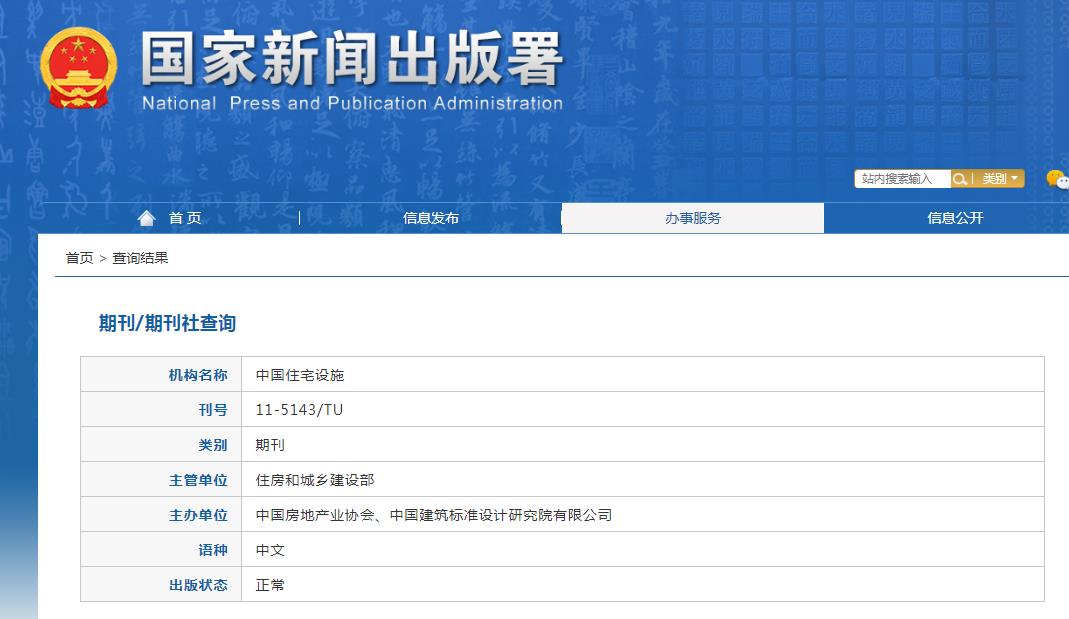Click the WeChat icon at top right
Image resolution: width=1069 pixels, height=619 pixels.
point(1057,178)
